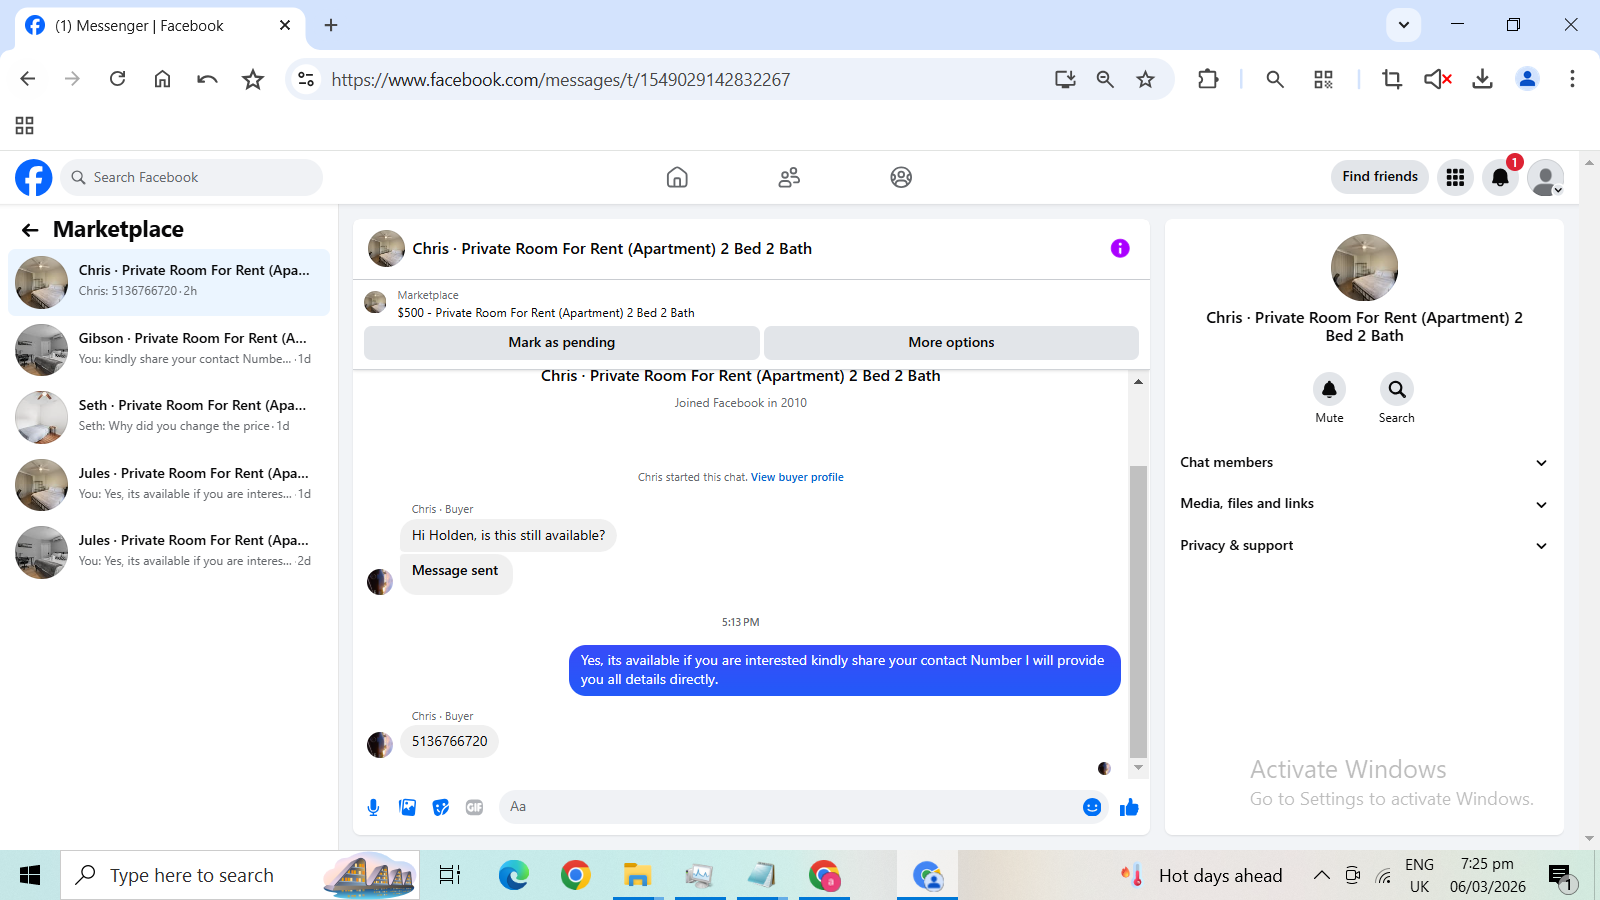Click chat scrollbar down arrow
The height and width of the screenshot is (900, 1600).
pyautogui.click(x=1138, y=768)
